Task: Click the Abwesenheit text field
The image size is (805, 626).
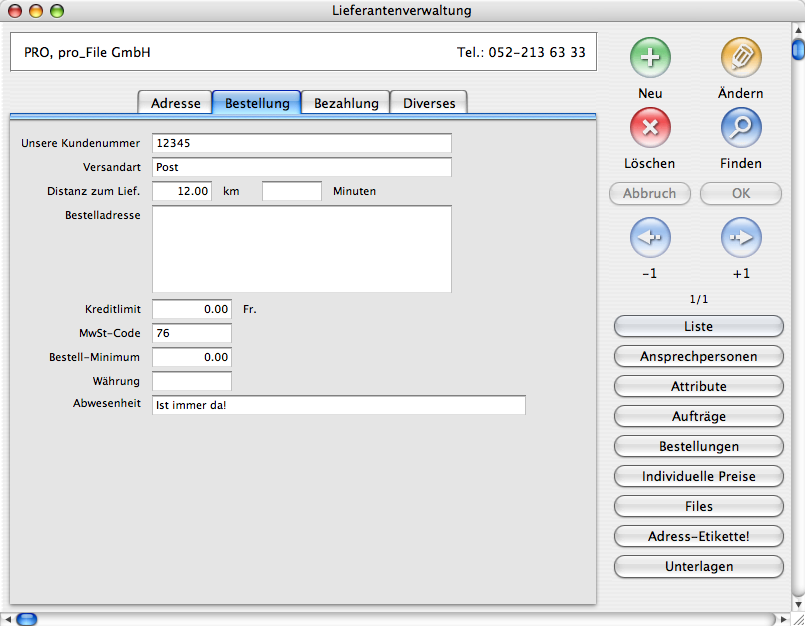Action: (x=338, y=405)
